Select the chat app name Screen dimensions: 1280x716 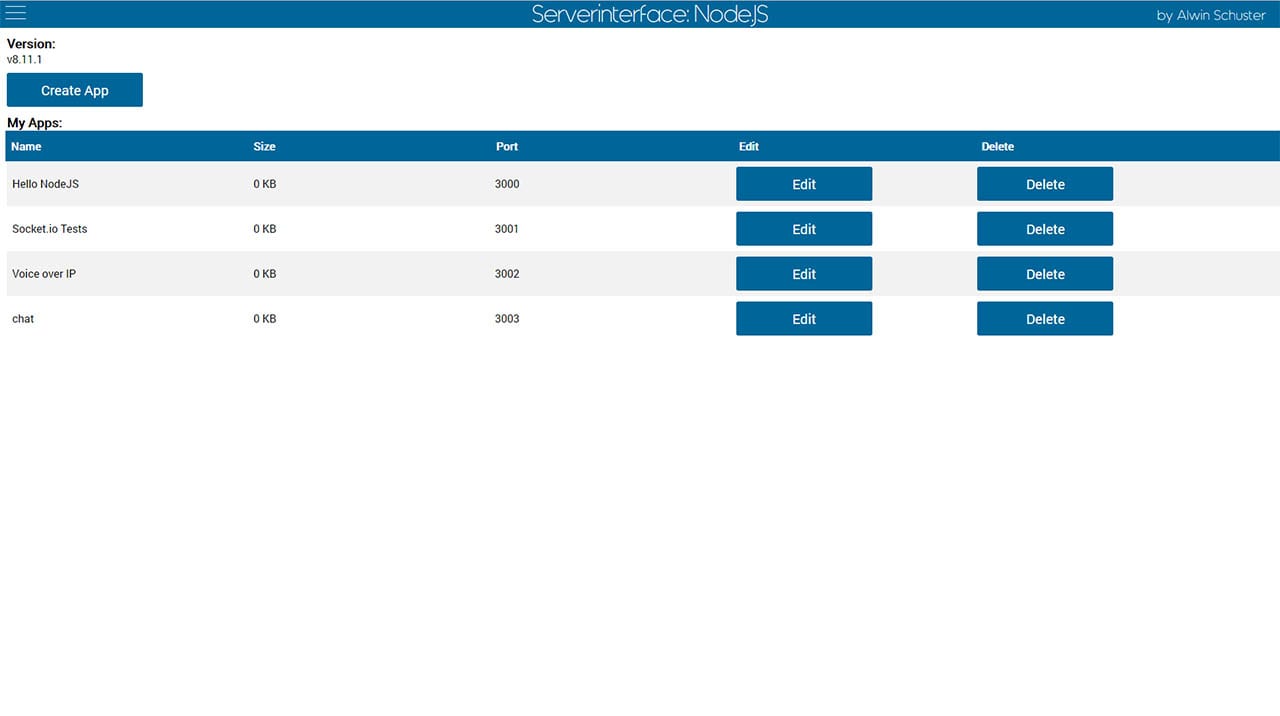click(23, 319)
